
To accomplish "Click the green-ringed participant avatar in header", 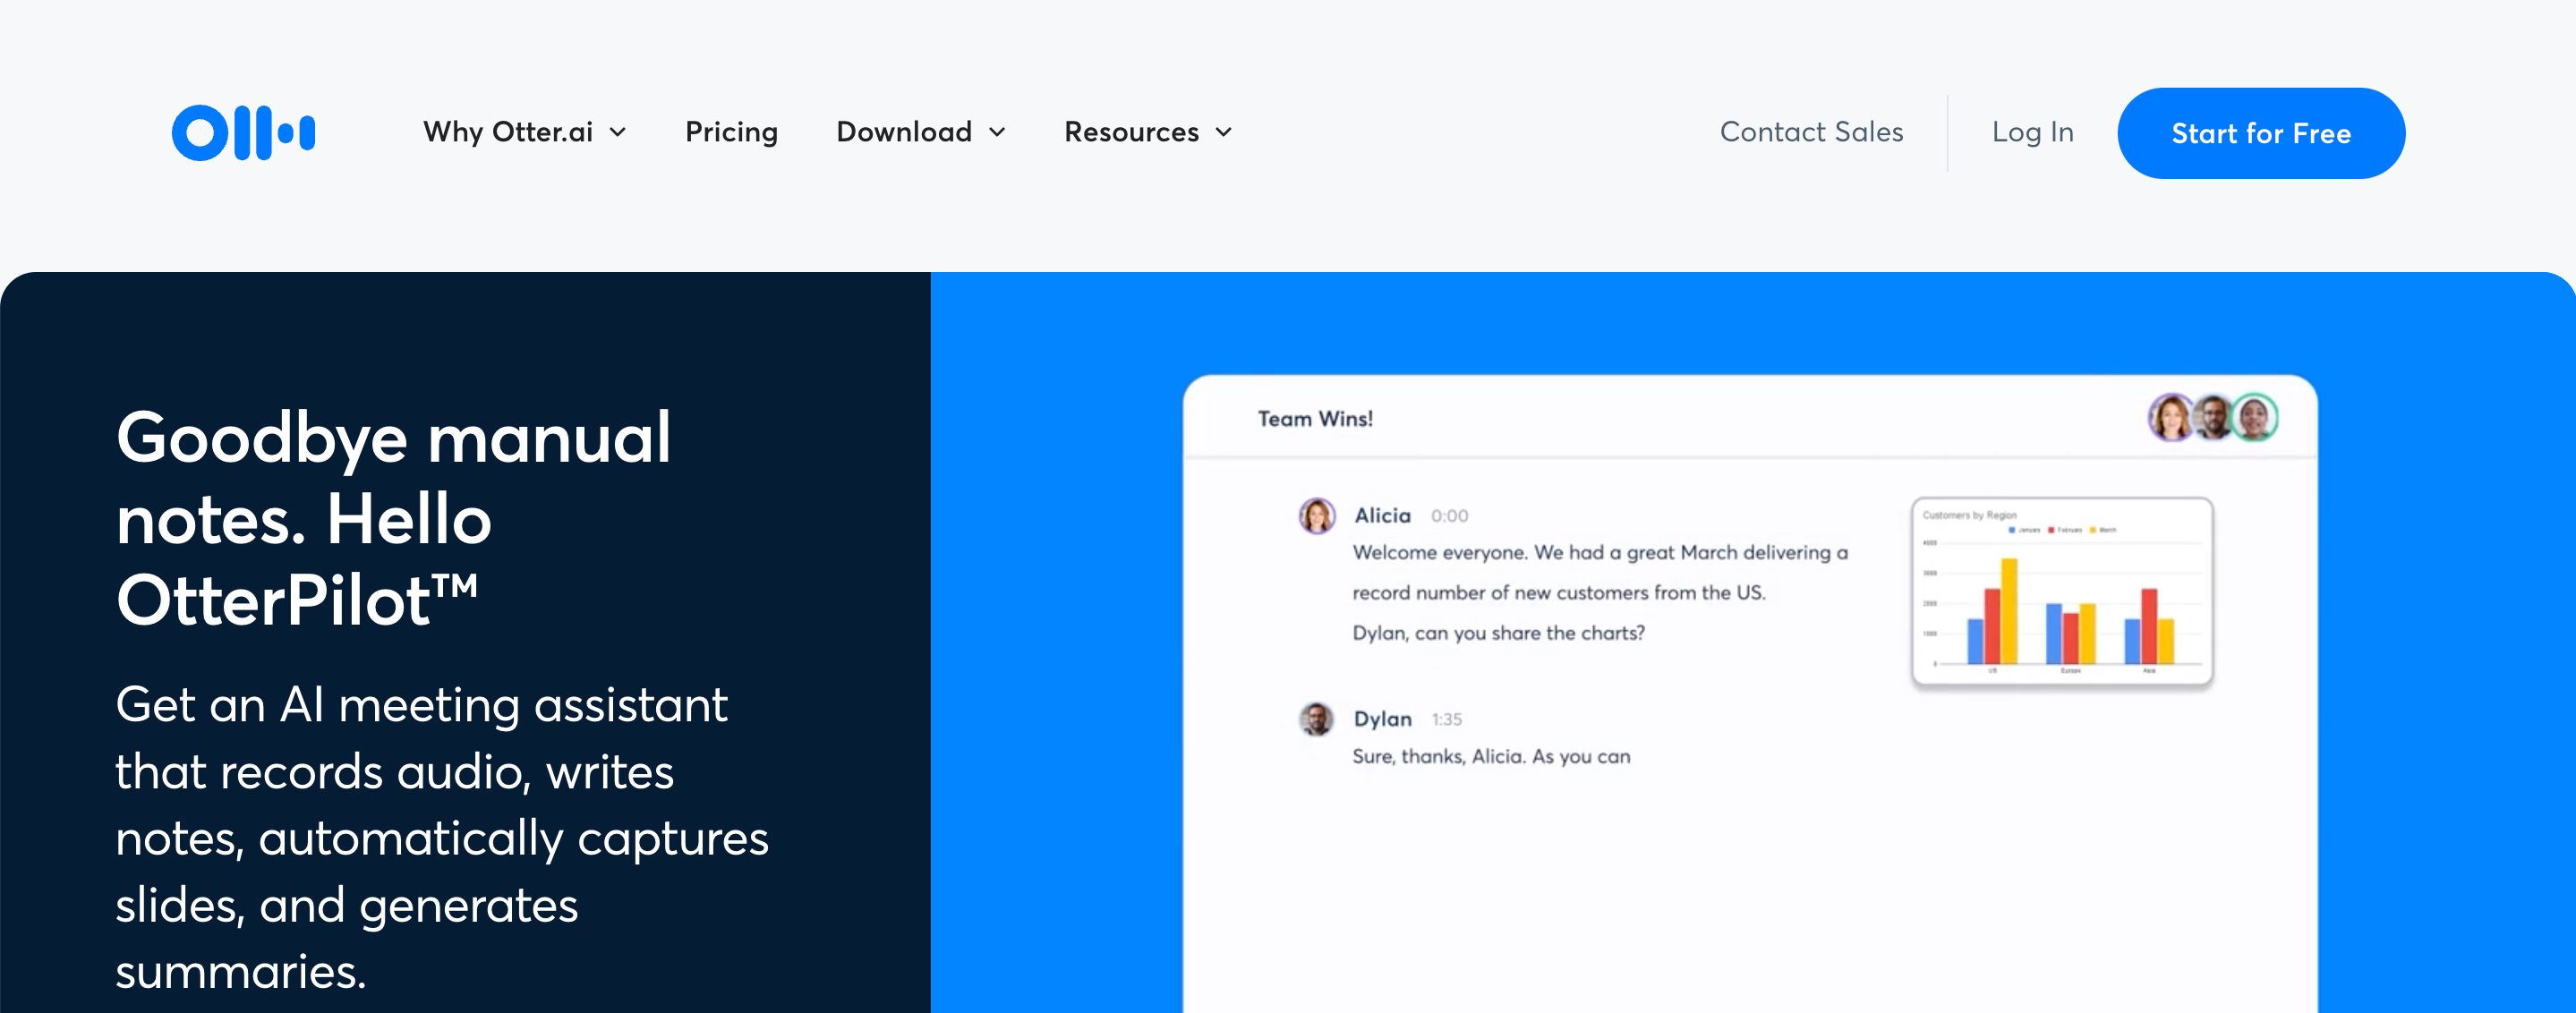I will [2255, 417].
